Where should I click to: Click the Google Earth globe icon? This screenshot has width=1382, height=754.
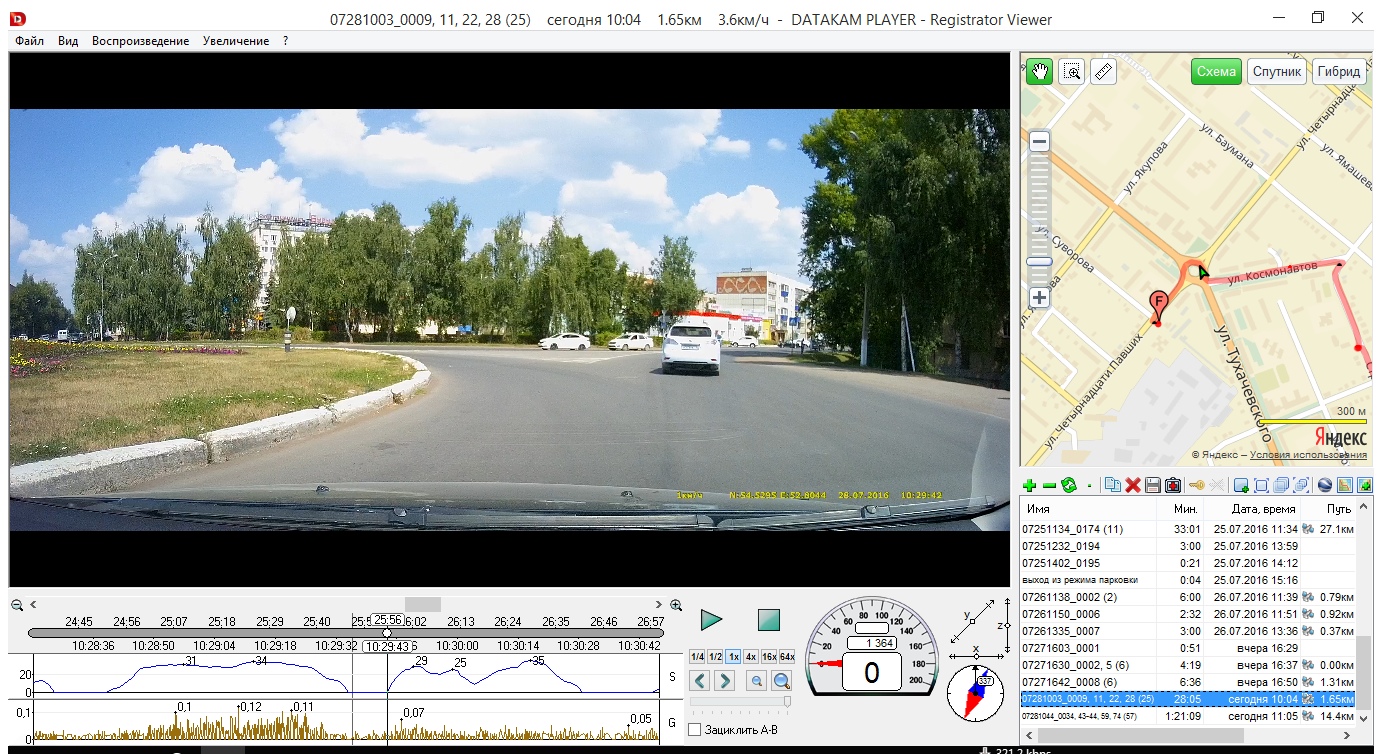click(1325, 486)
